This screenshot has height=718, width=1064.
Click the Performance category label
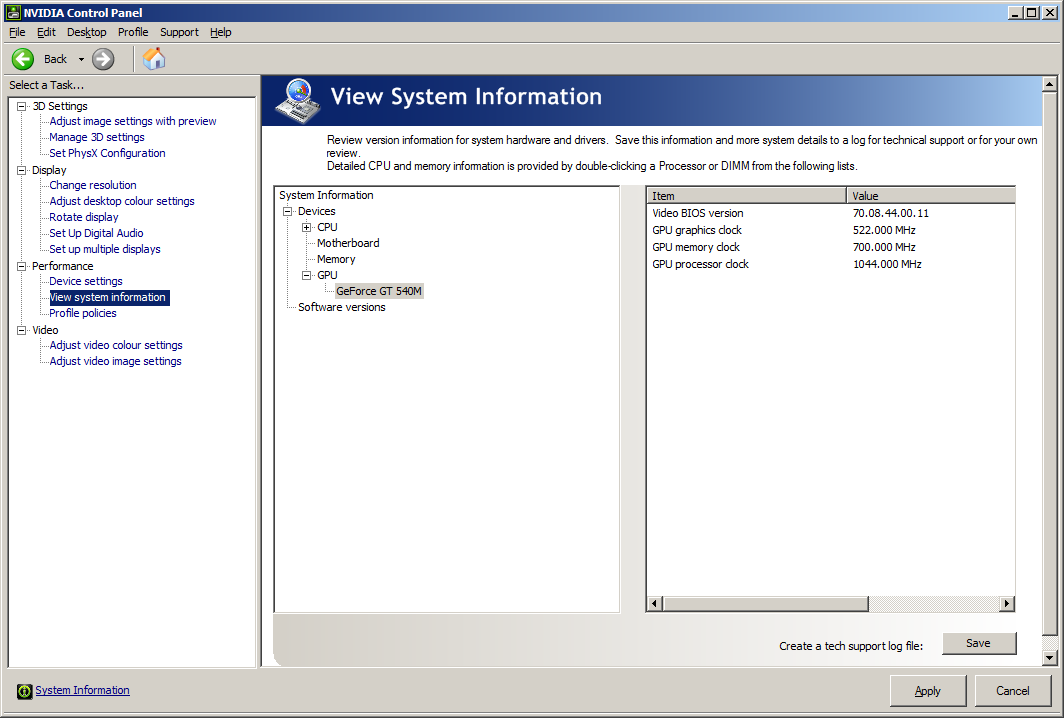tap(62, 267)
